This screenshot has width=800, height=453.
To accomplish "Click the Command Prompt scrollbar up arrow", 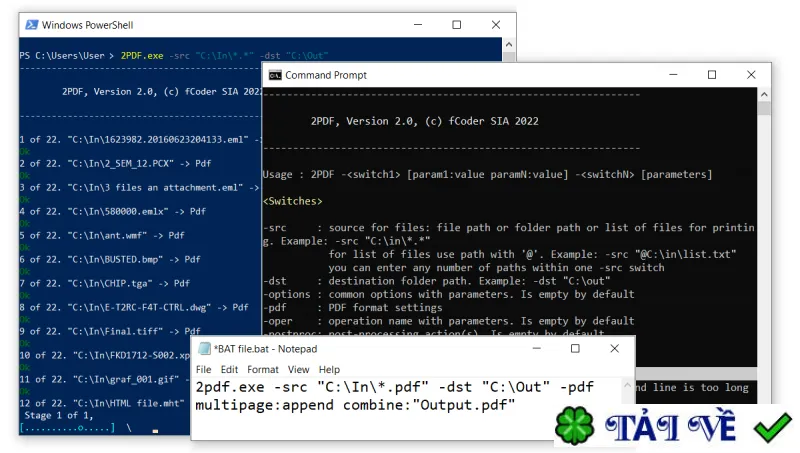I will point(764,94).
